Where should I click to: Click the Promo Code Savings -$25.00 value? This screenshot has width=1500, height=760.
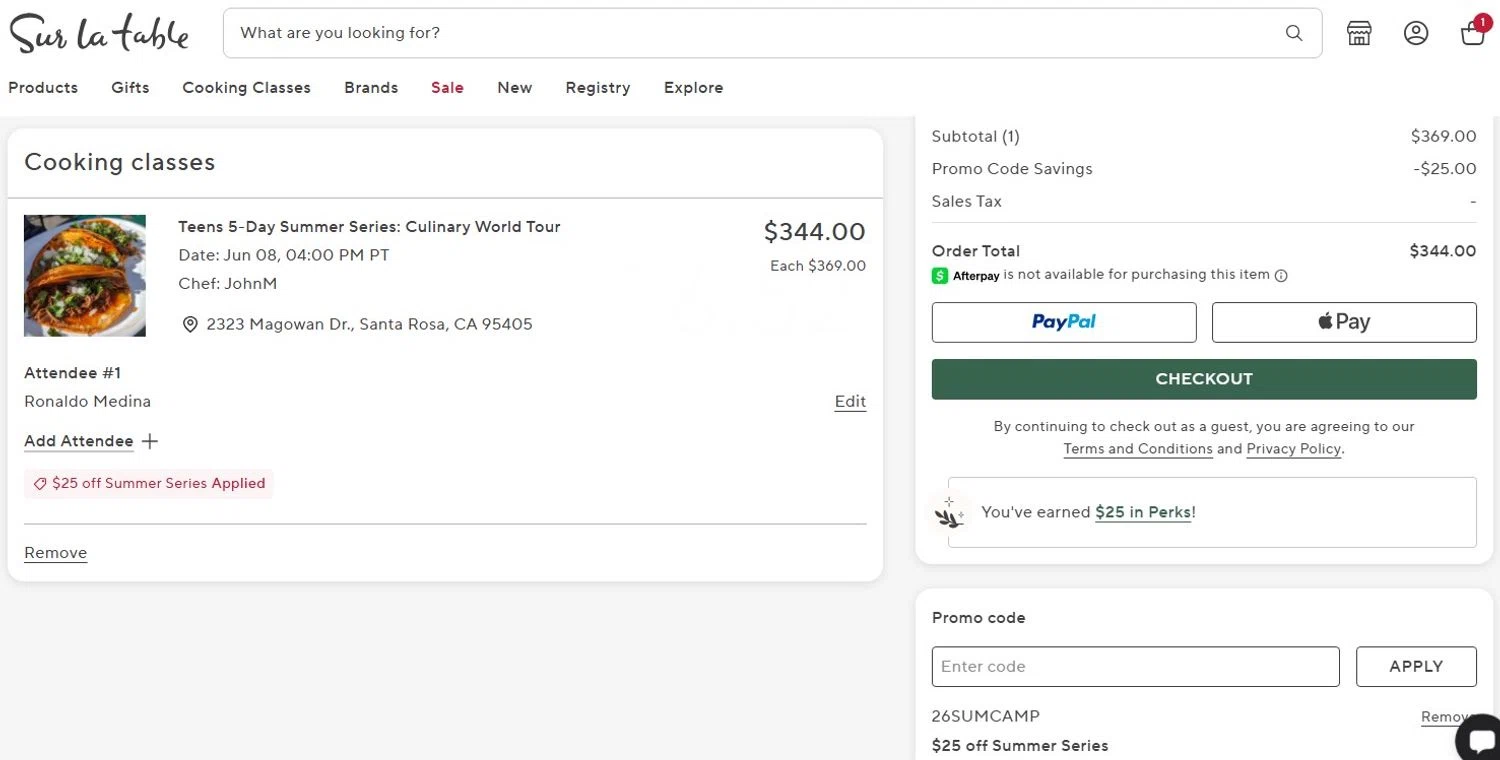1445,169
